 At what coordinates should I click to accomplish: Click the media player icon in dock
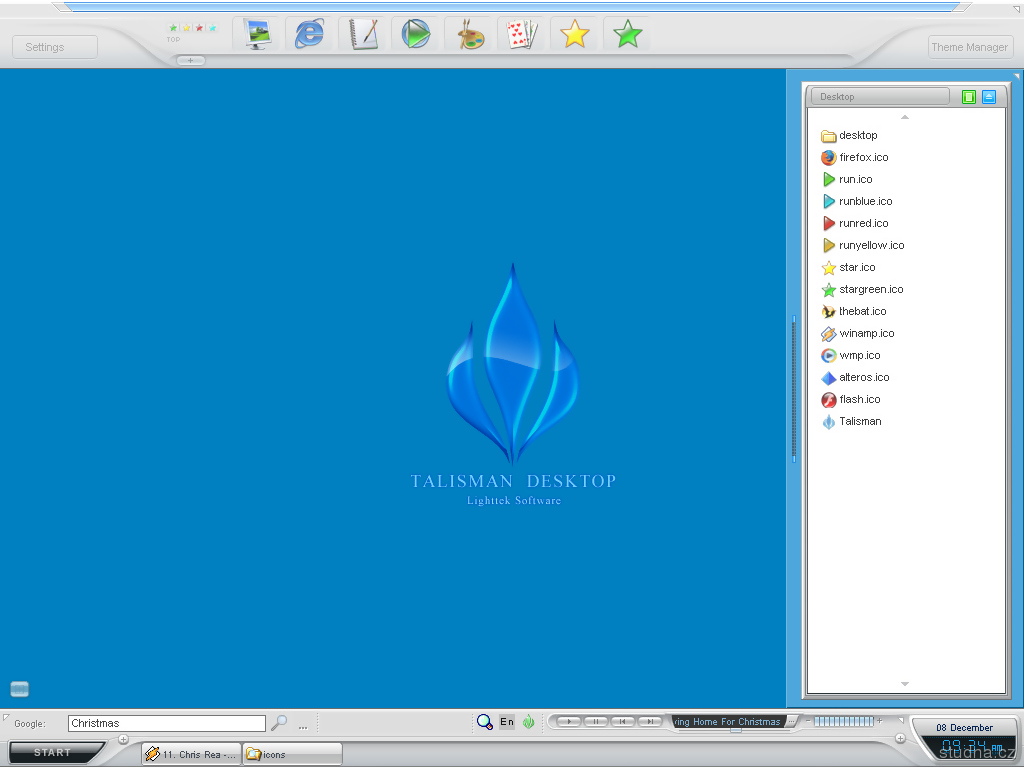(415, 34)
